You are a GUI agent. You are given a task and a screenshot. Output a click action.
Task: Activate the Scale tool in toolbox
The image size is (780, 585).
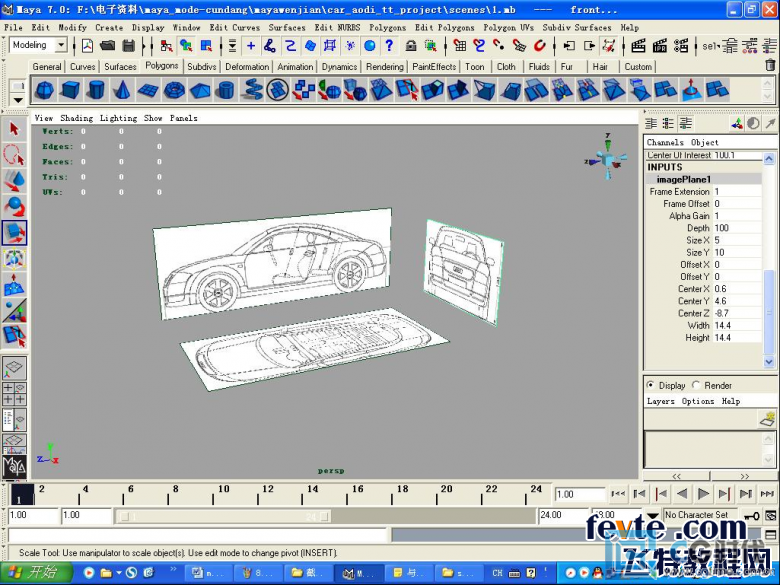14,233
